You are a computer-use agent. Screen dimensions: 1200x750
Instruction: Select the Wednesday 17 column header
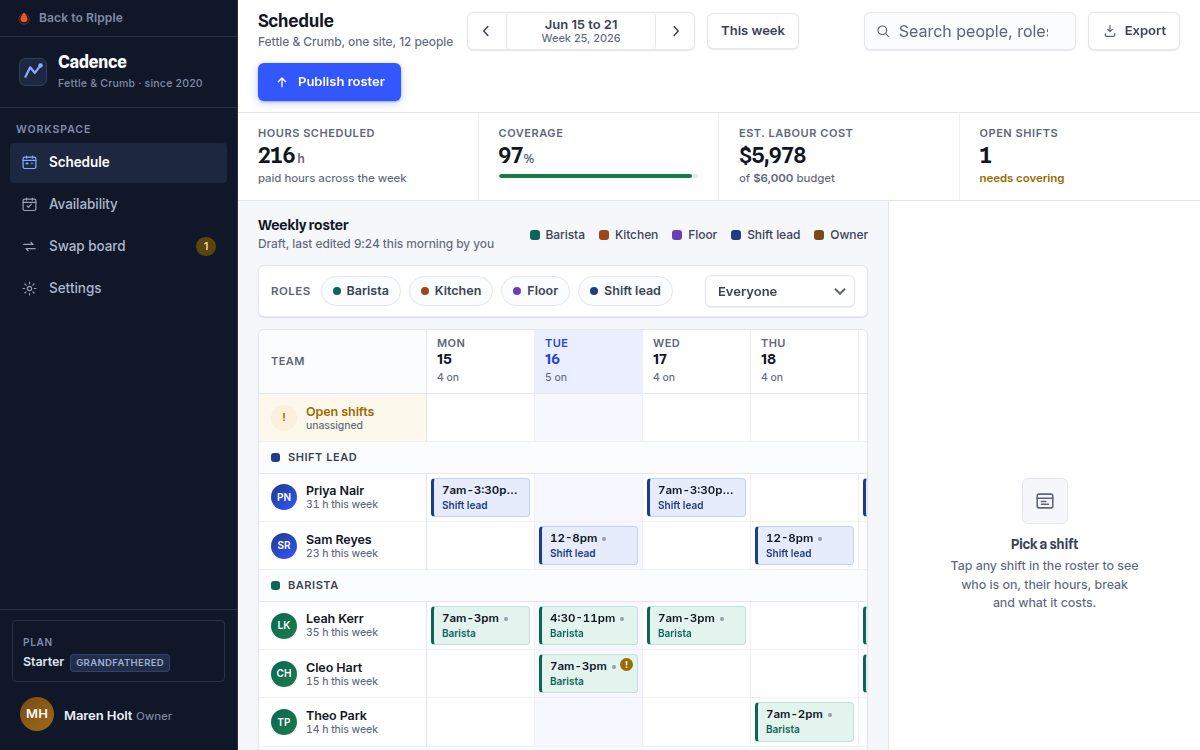696,361
